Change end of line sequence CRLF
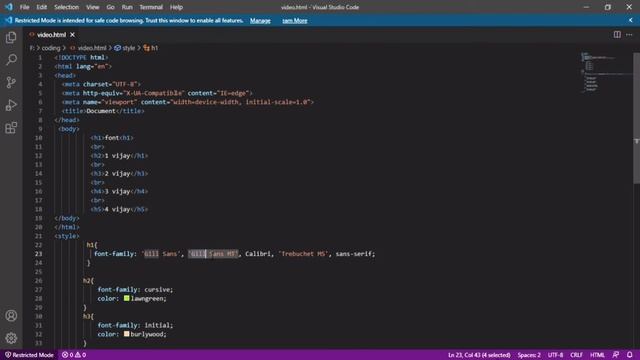The width and height of the screenshot is (640, 360). pos(576,355)
